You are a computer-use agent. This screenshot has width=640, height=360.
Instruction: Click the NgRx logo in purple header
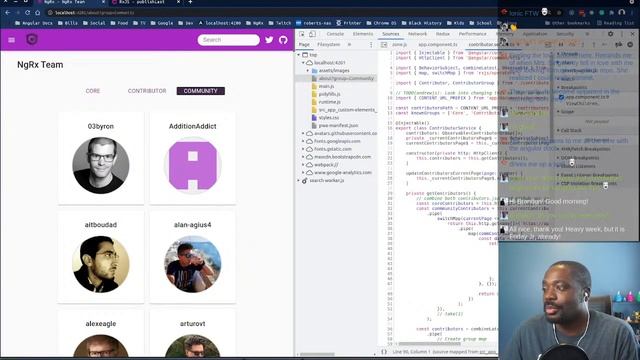[32, 39]
